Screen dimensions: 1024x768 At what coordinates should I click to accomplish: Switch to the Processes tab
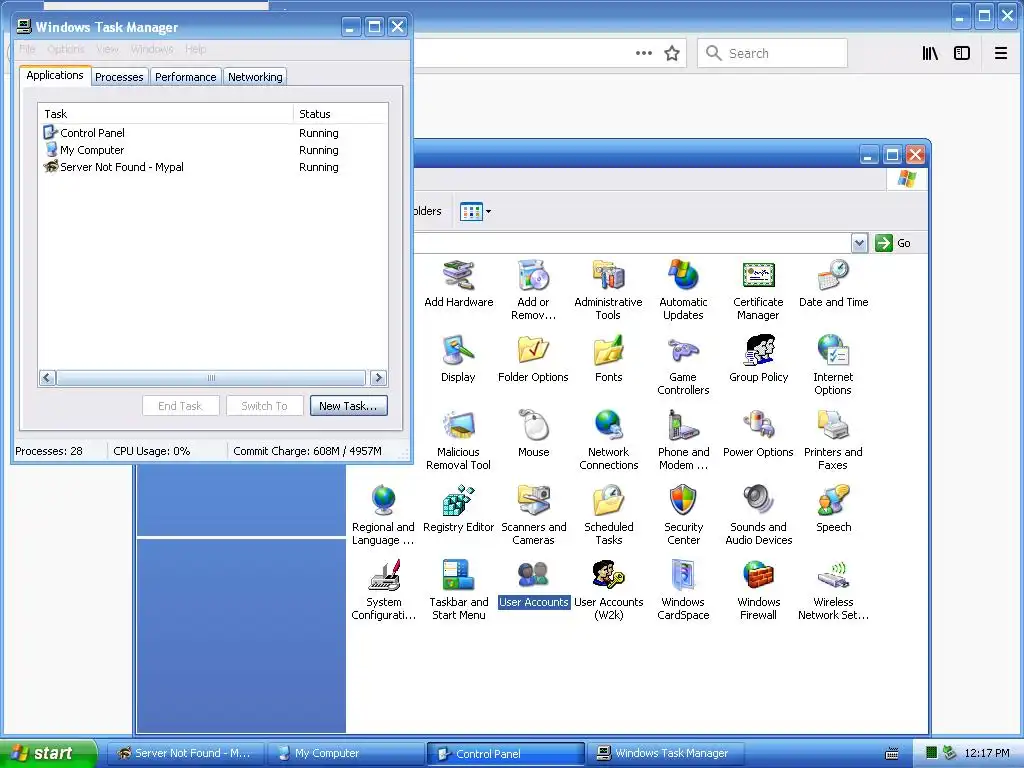120,77
